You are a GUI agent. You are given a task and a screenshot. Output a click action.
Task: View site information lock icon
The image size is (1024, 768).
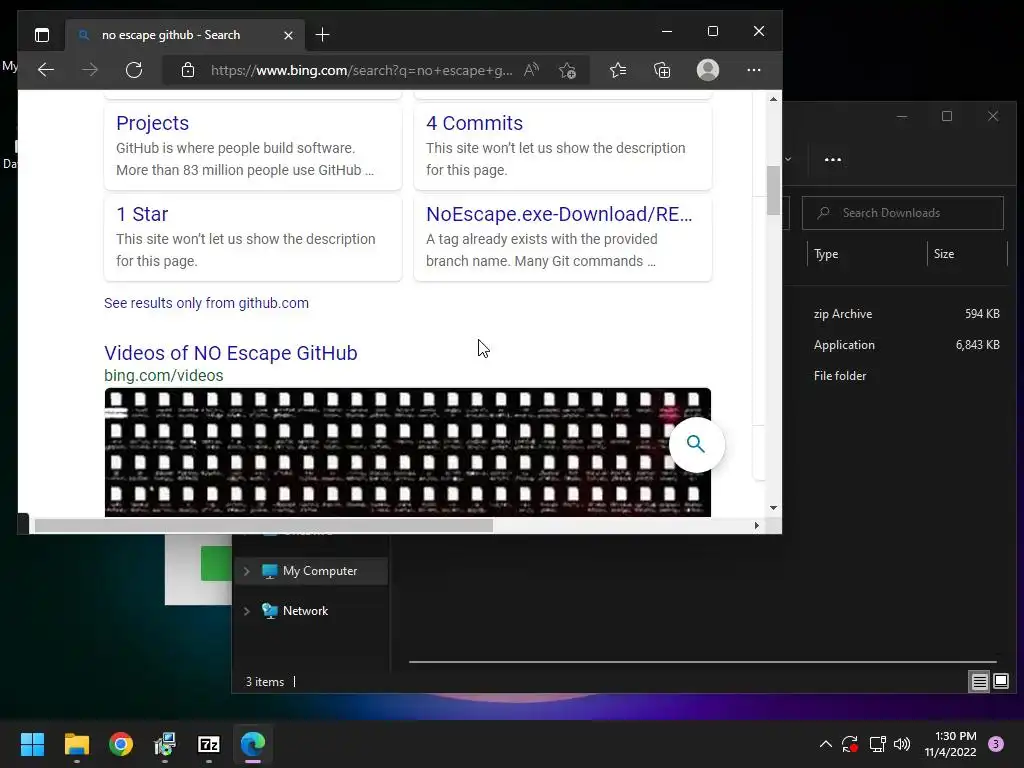[x=187, y=70]
